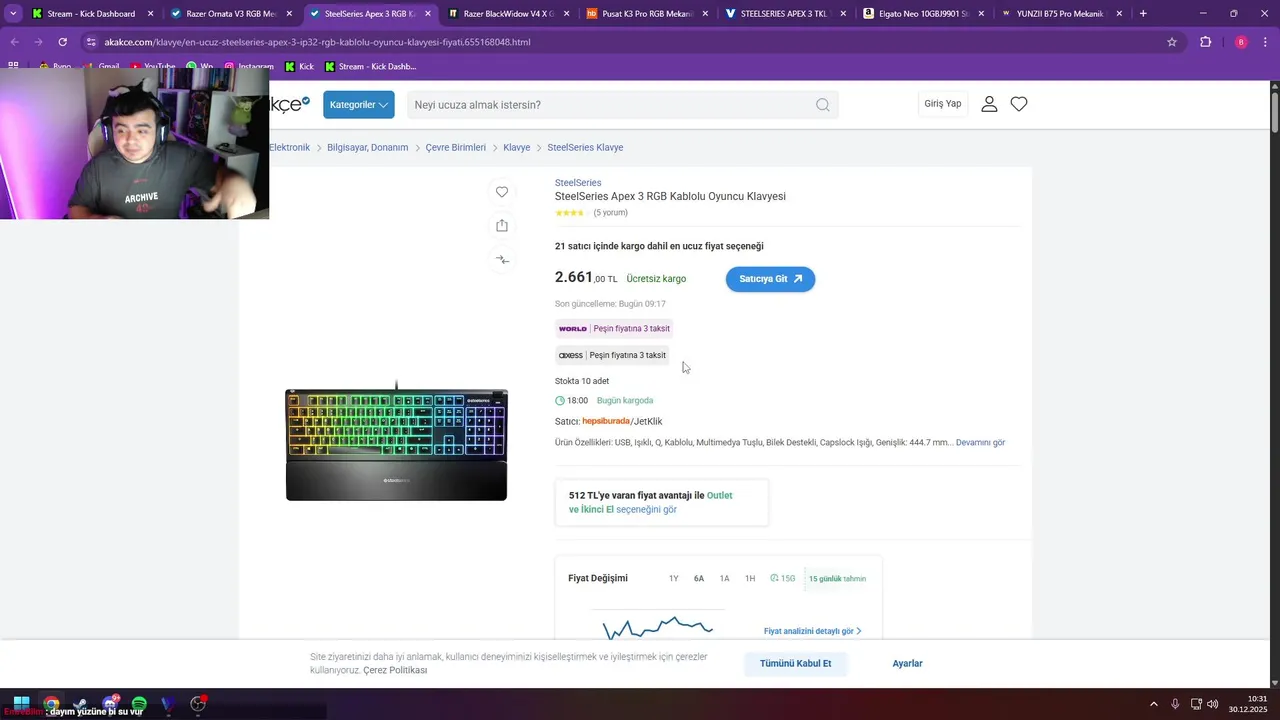Add product to favorites with heart icon
The height and width of the screenshot is (720, 1280).
[502, 192]
